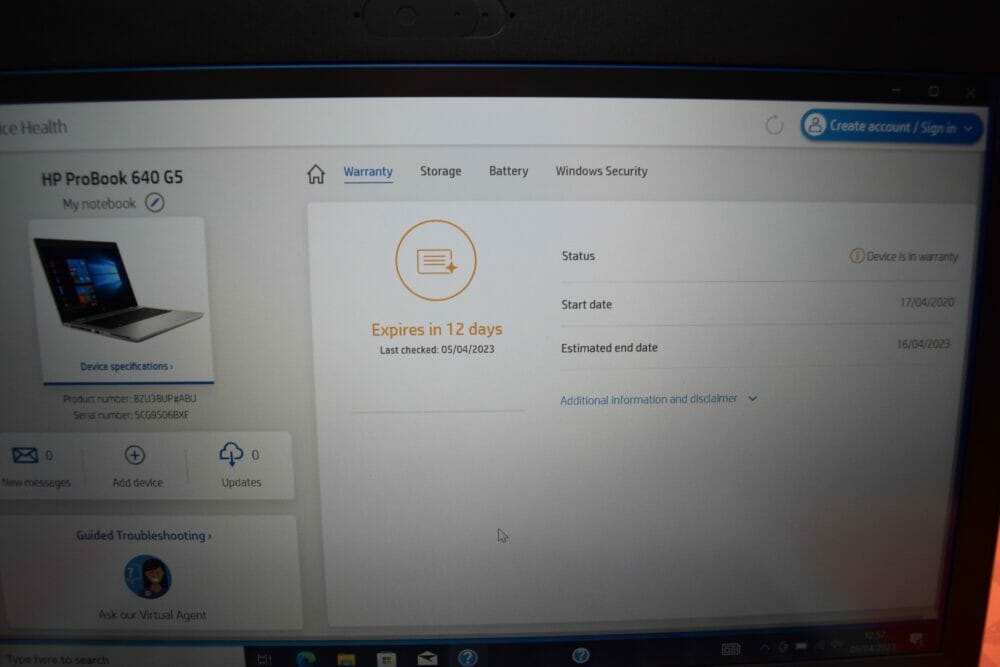Click the Virtual Agent avatar
Screen dimensions: 1000x667
coord(147,576)
